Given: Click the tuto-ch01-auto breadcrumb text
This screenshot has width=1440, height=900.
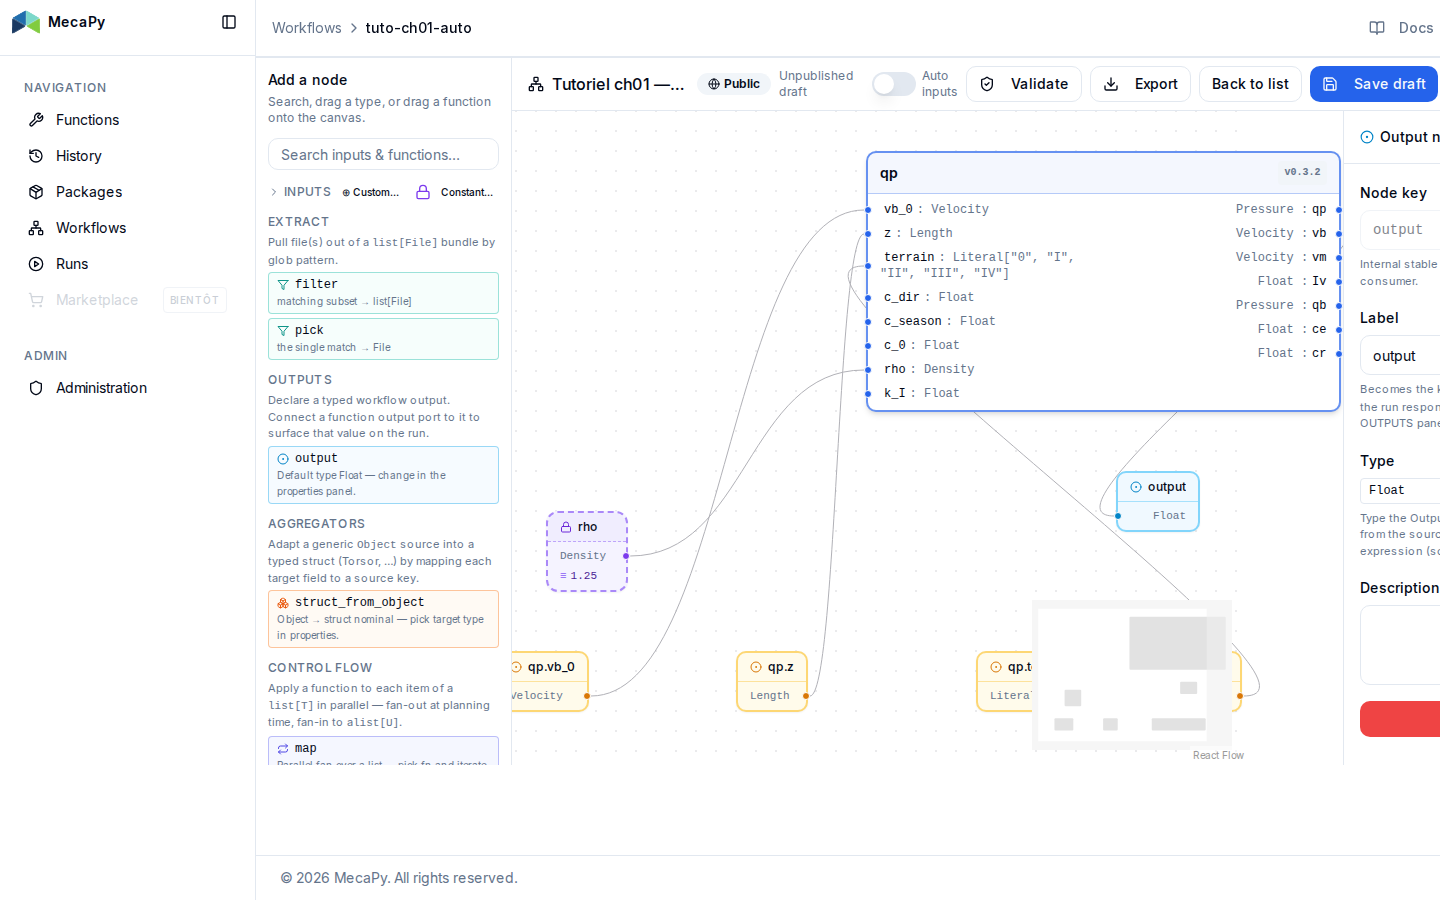Looking at the screenshot, I should pyautogui.click(x=418, y=28).
